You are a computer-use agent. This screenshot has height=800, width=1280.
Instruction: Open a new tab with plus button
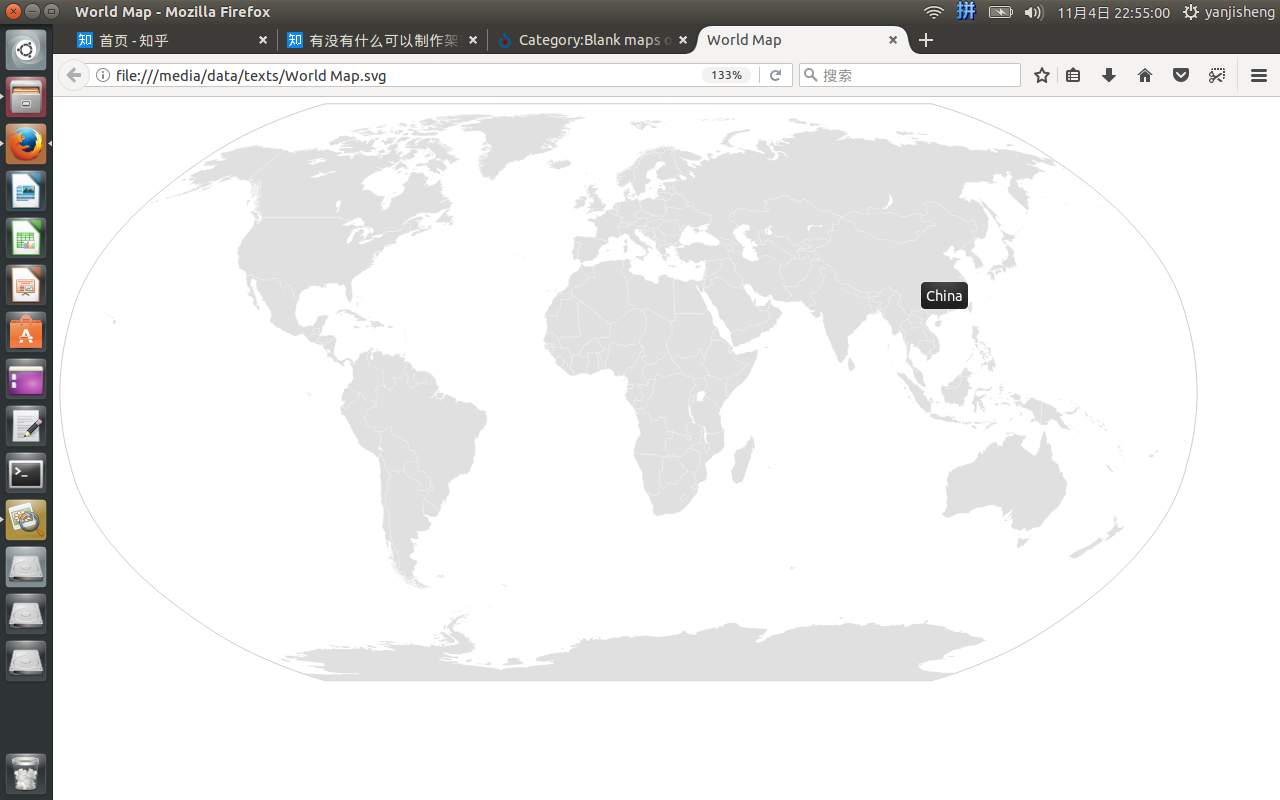coord(926,40)
